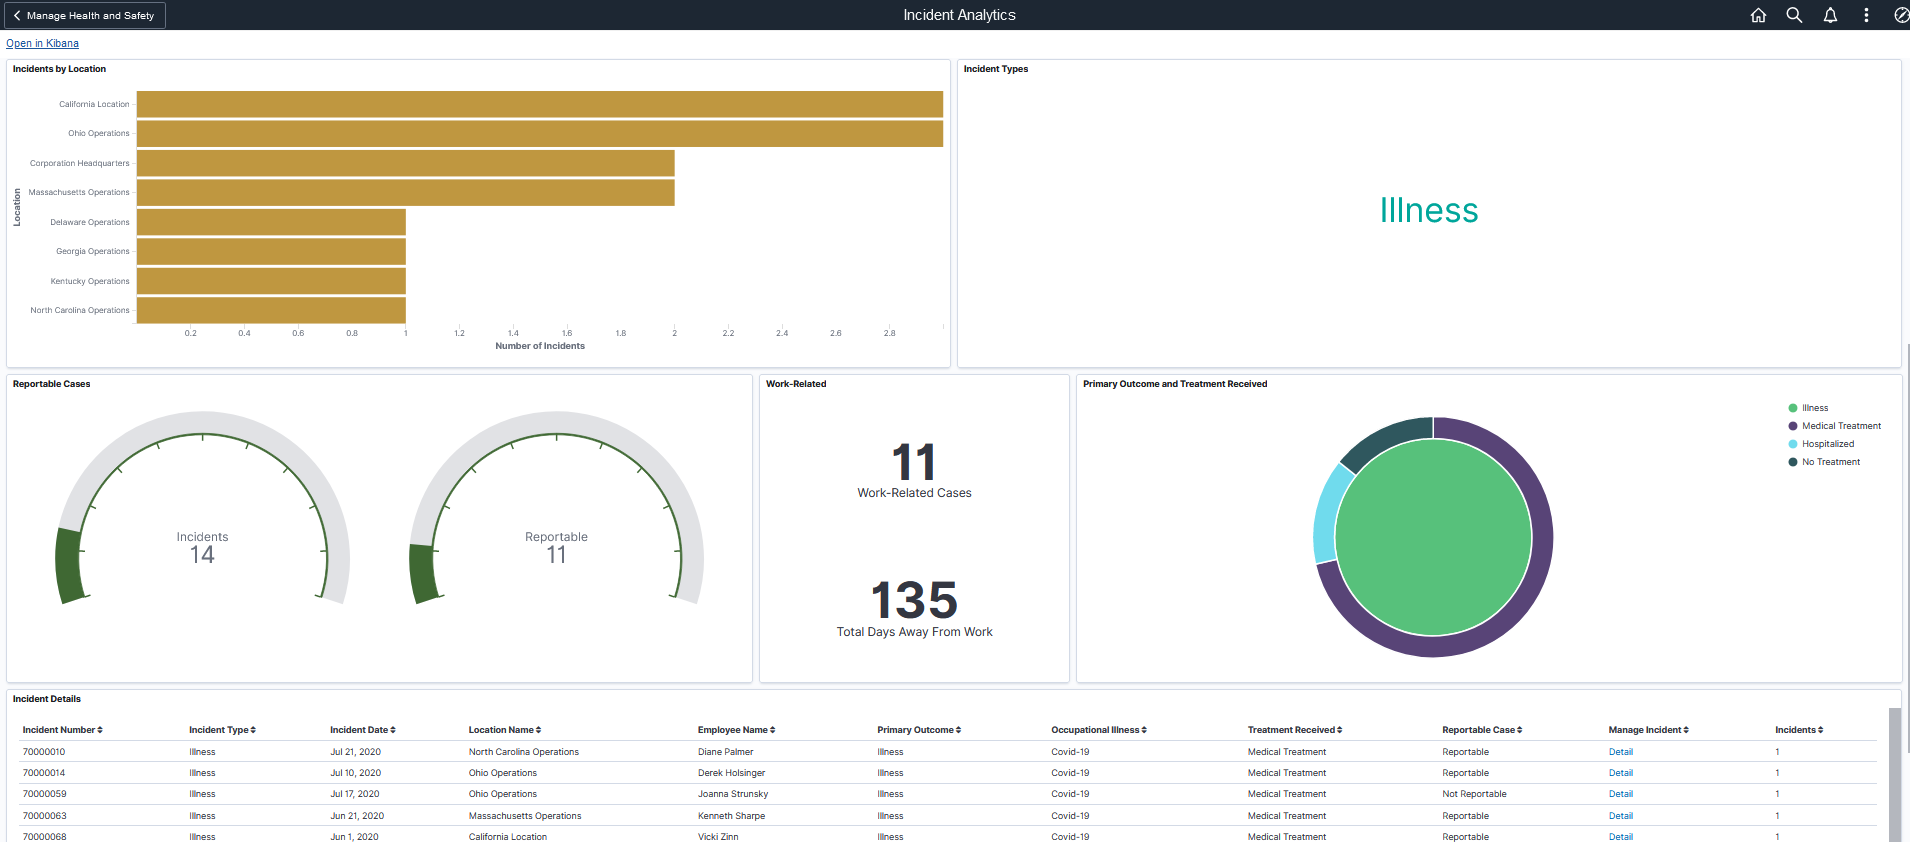Click the Home icon in header
The height and width of the screenshot is (844, 1910).
1758,15
